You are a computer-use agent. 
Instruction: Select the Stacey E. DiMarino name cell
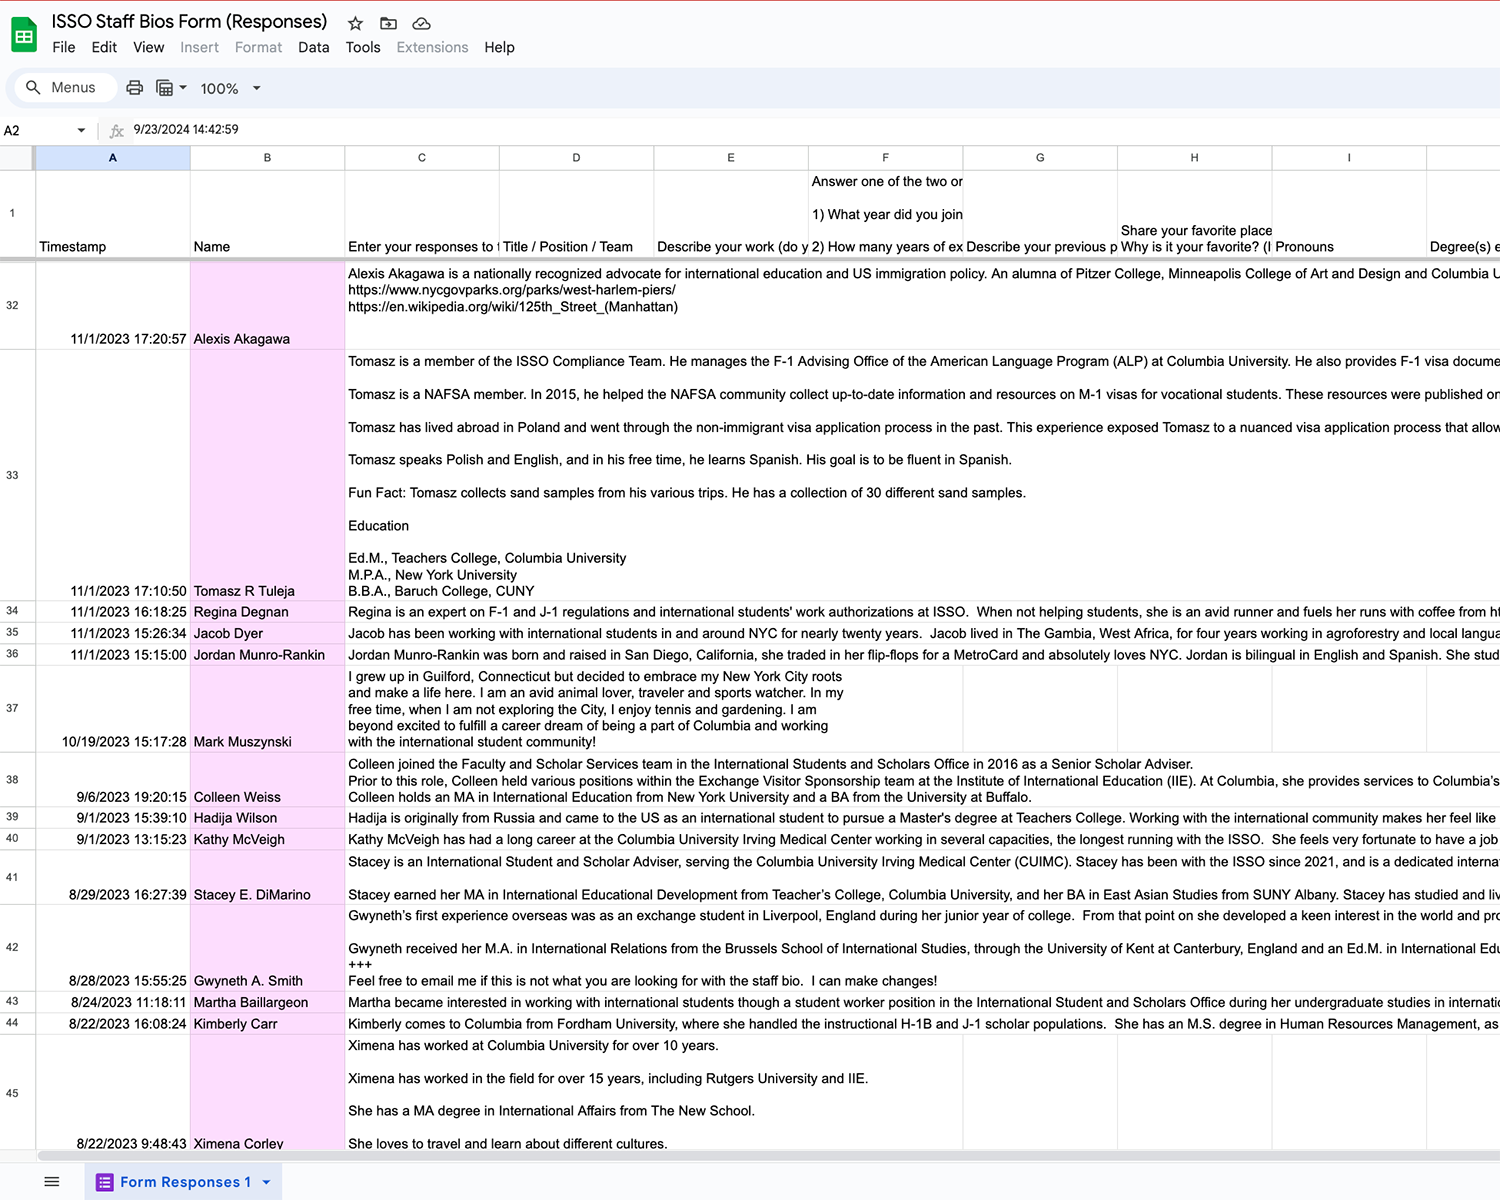point(267,877)
